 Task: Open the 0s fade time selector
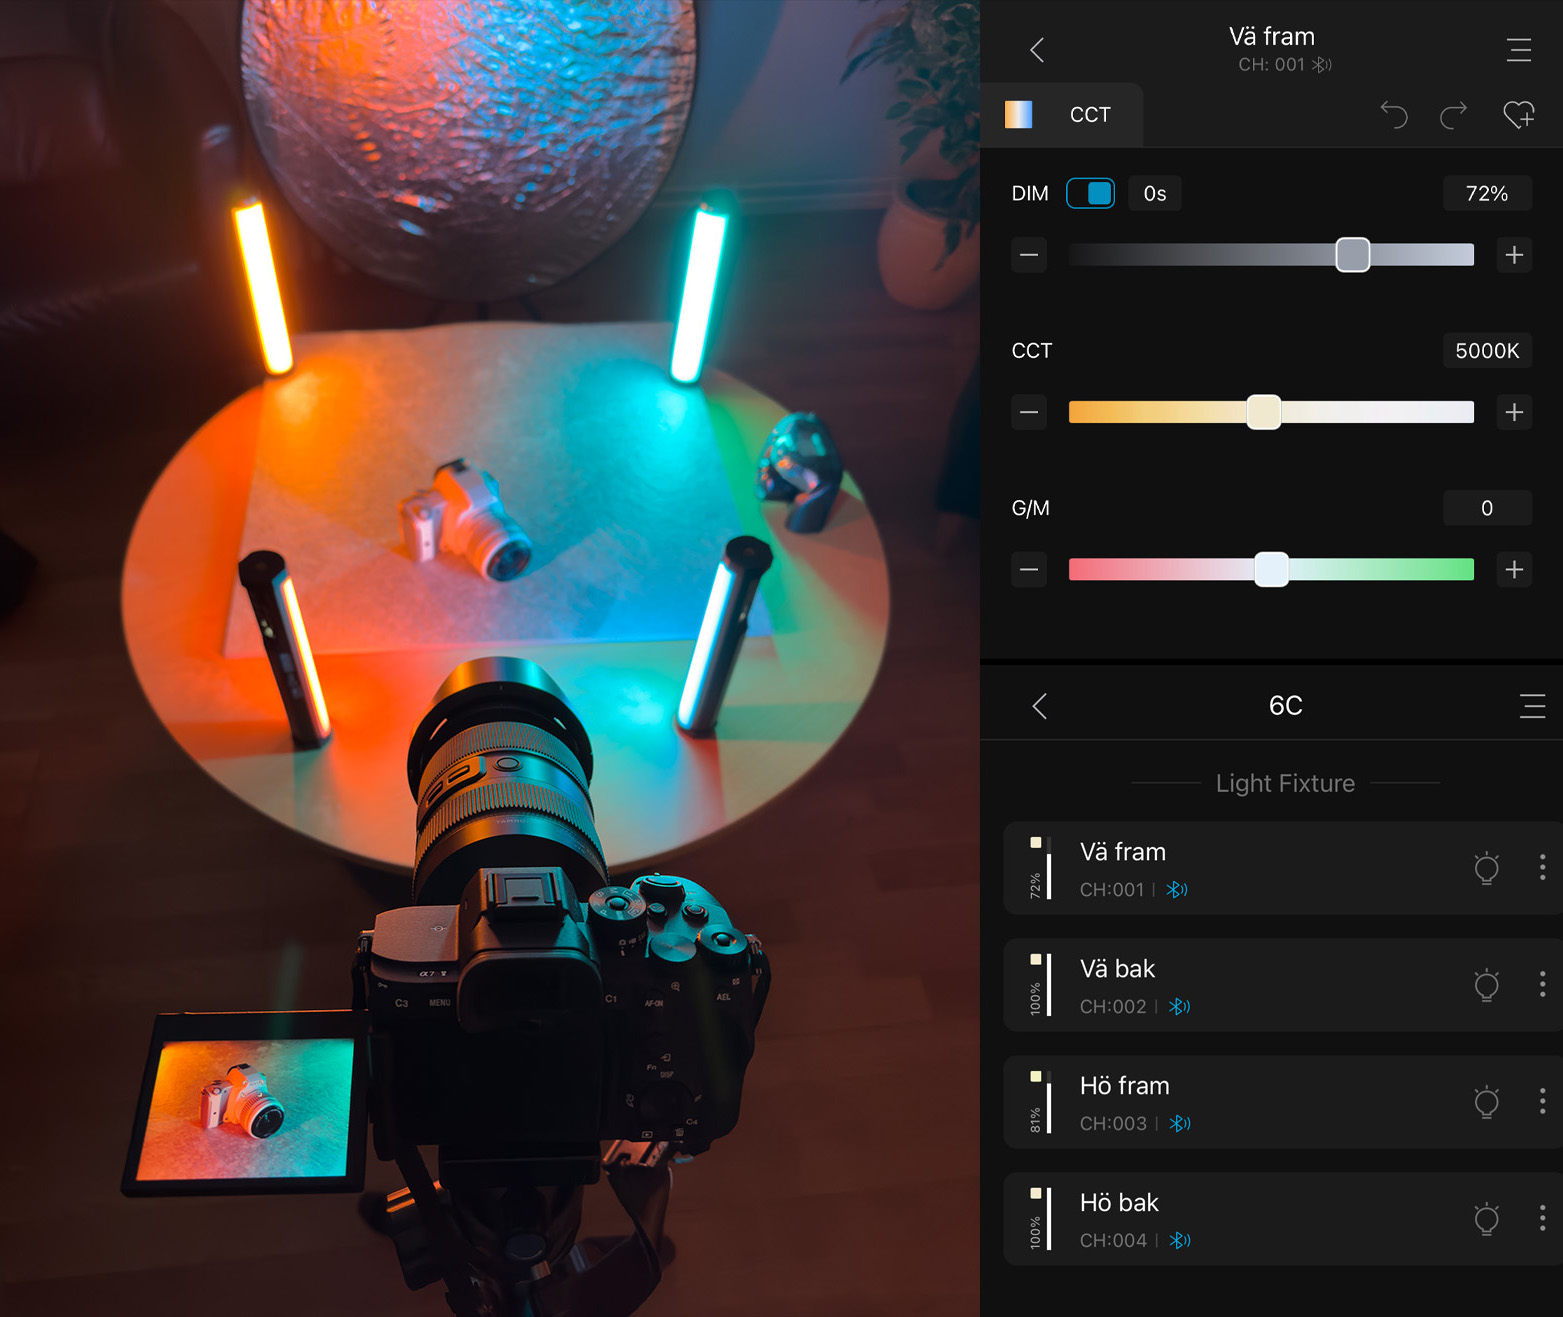(1155, 194)
